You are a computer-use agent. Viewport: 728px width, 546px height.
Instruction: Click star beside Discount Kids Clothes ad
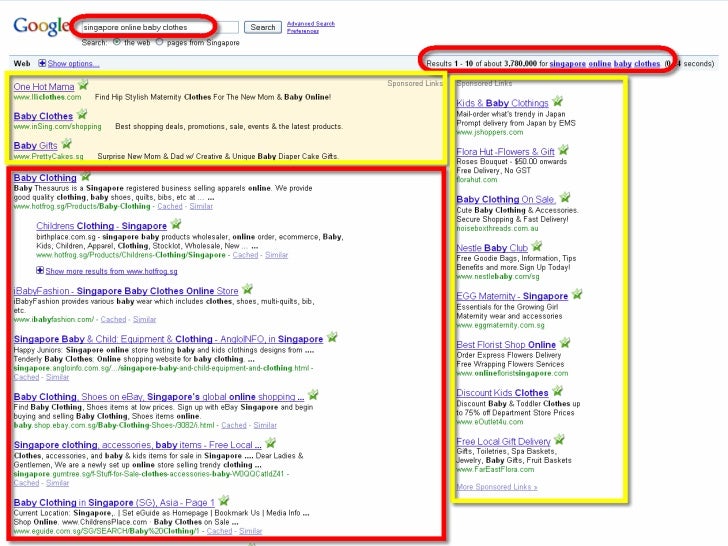[x=558, y=391]
